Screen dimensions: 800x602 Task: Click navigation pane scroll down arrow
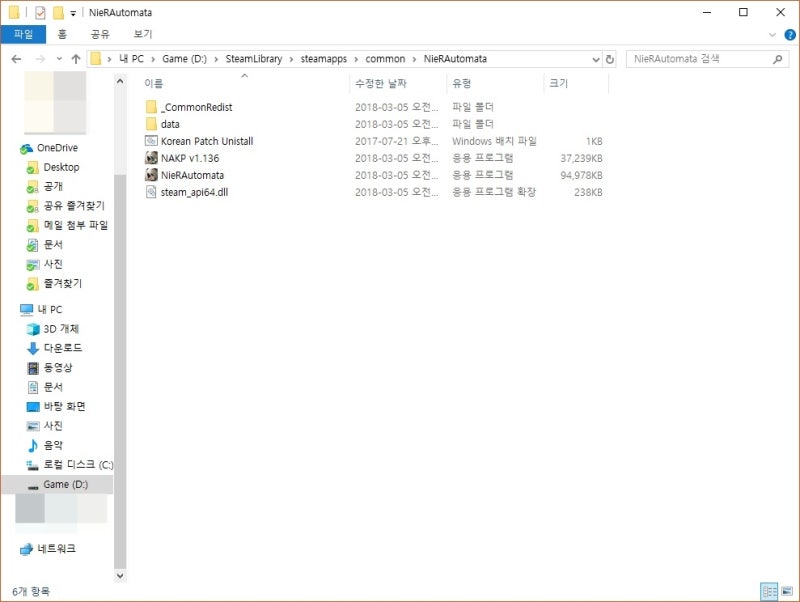pos(120,576)
